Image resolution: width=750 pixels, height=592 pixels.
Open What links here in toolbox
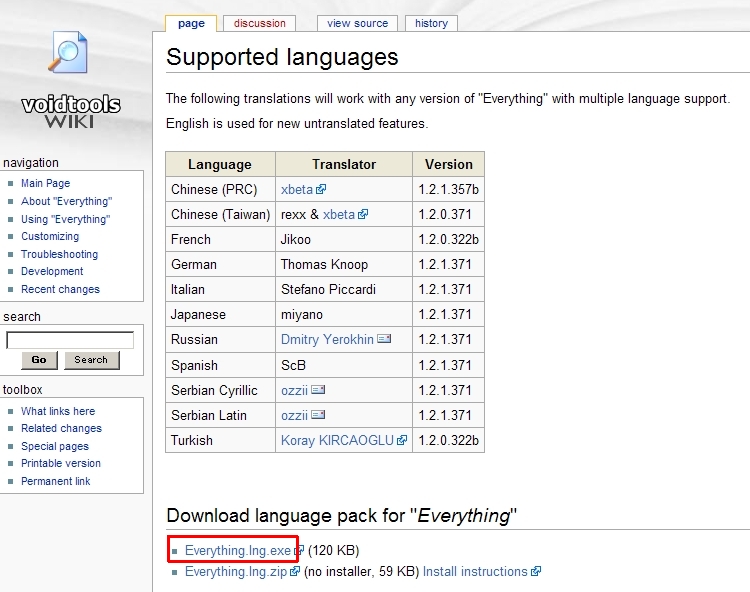click(58, 411)
